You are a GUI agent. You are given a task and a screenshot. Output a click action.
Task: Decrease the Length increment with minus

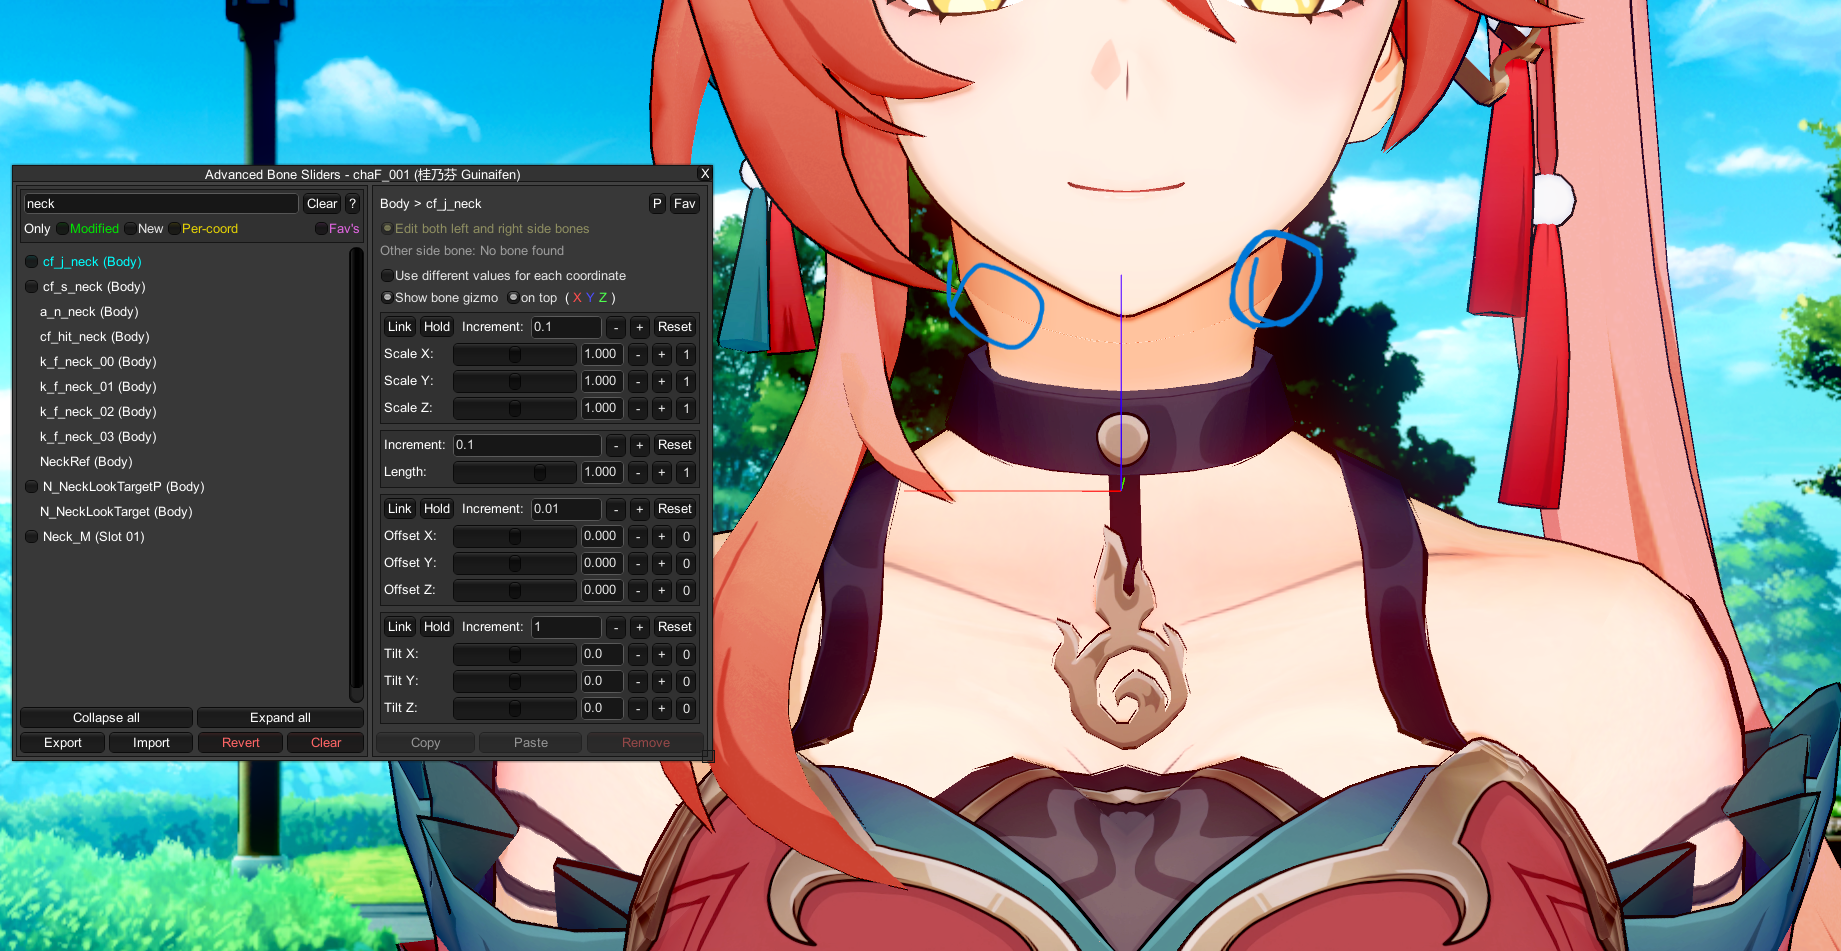[x=616, y=445]
